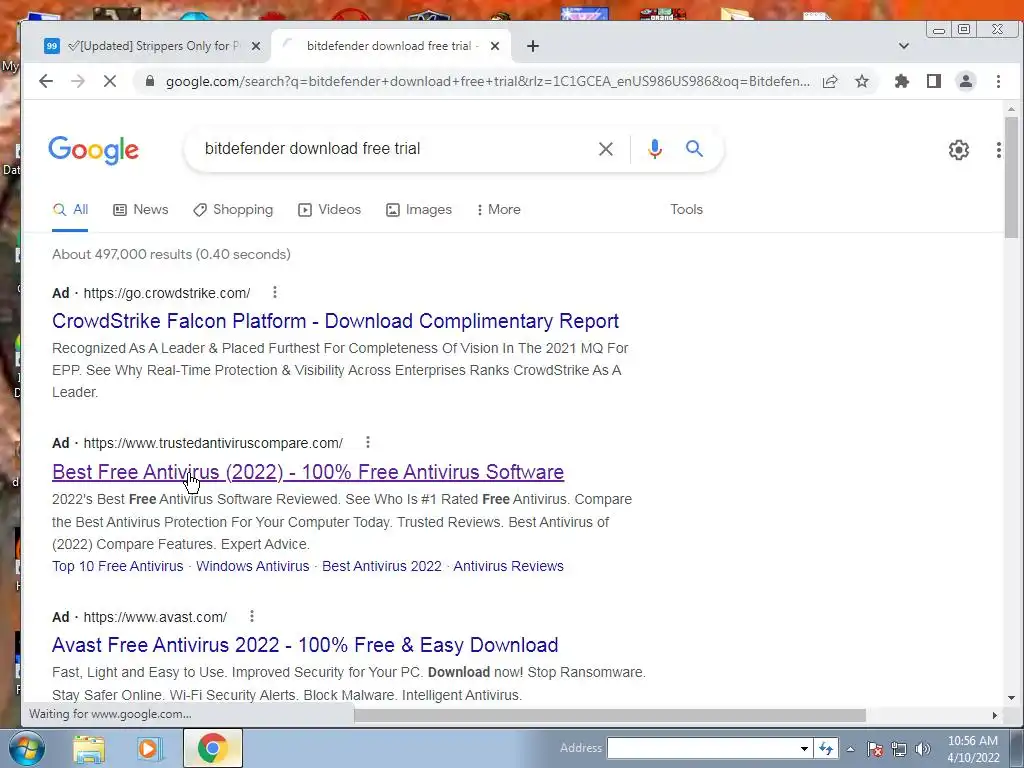Expand the More search categories
This screenshot has height=768, width=1024.
tap(498, 210)
